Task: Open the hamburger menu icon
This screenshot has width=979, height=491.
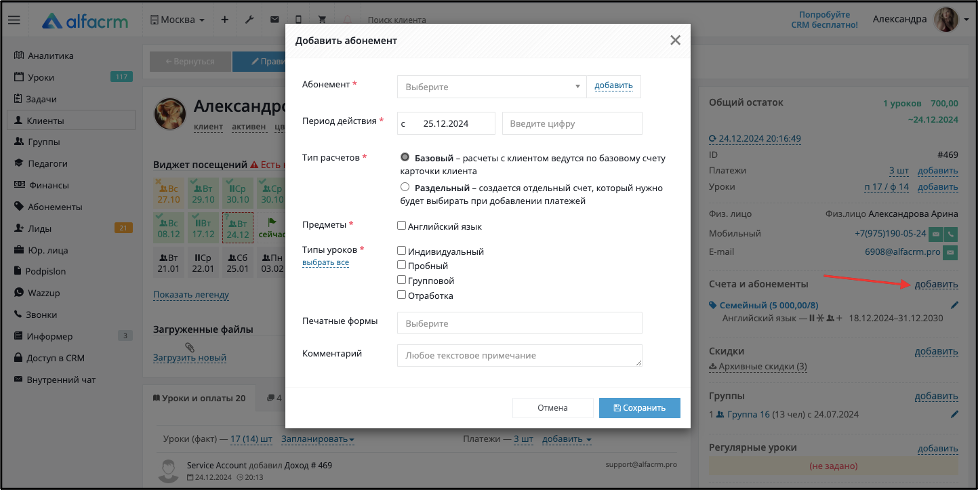Action: (14, 20)
